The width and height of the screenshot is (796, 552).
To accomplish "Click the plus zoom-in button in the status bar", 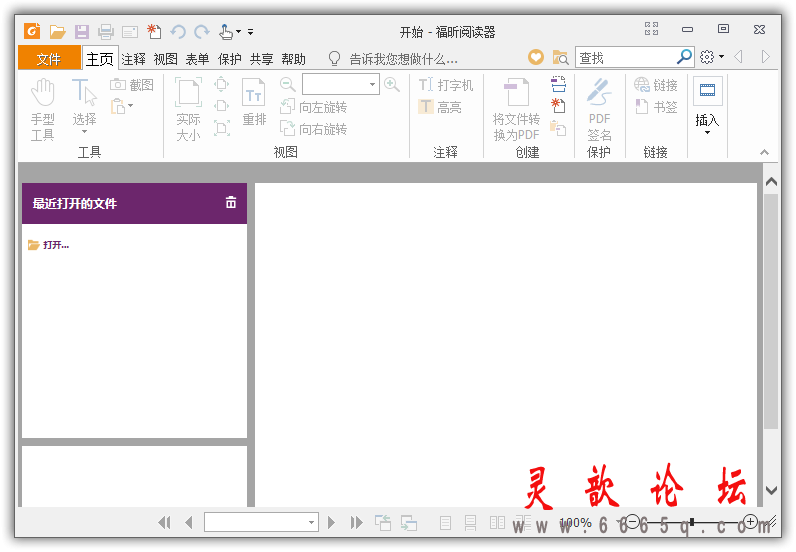I will [x=750, y=521].
